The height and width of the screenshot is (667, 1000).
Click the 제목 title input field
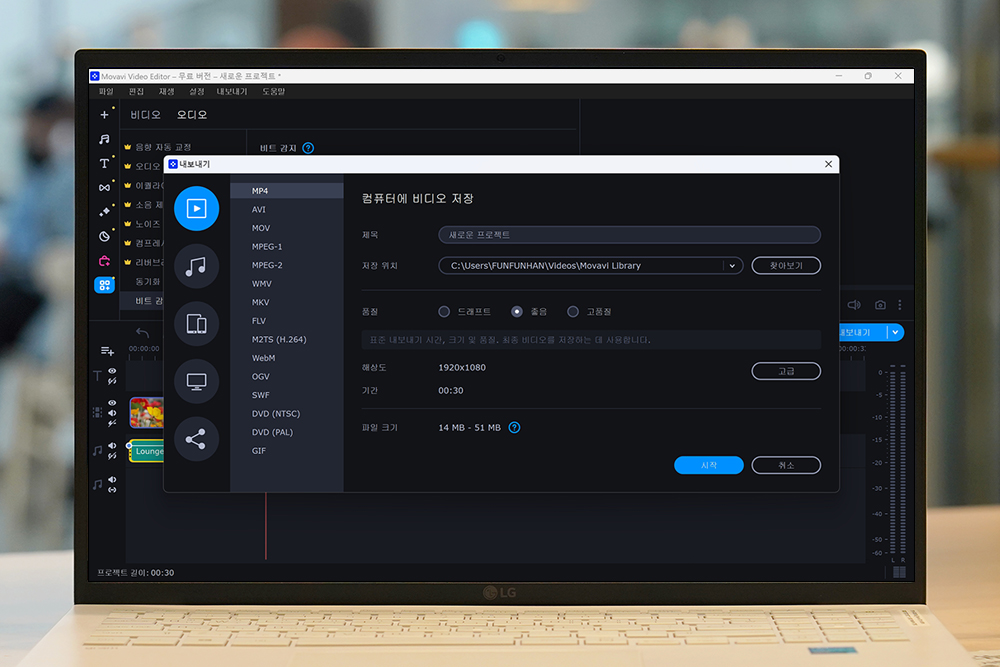tap(629, 235)
